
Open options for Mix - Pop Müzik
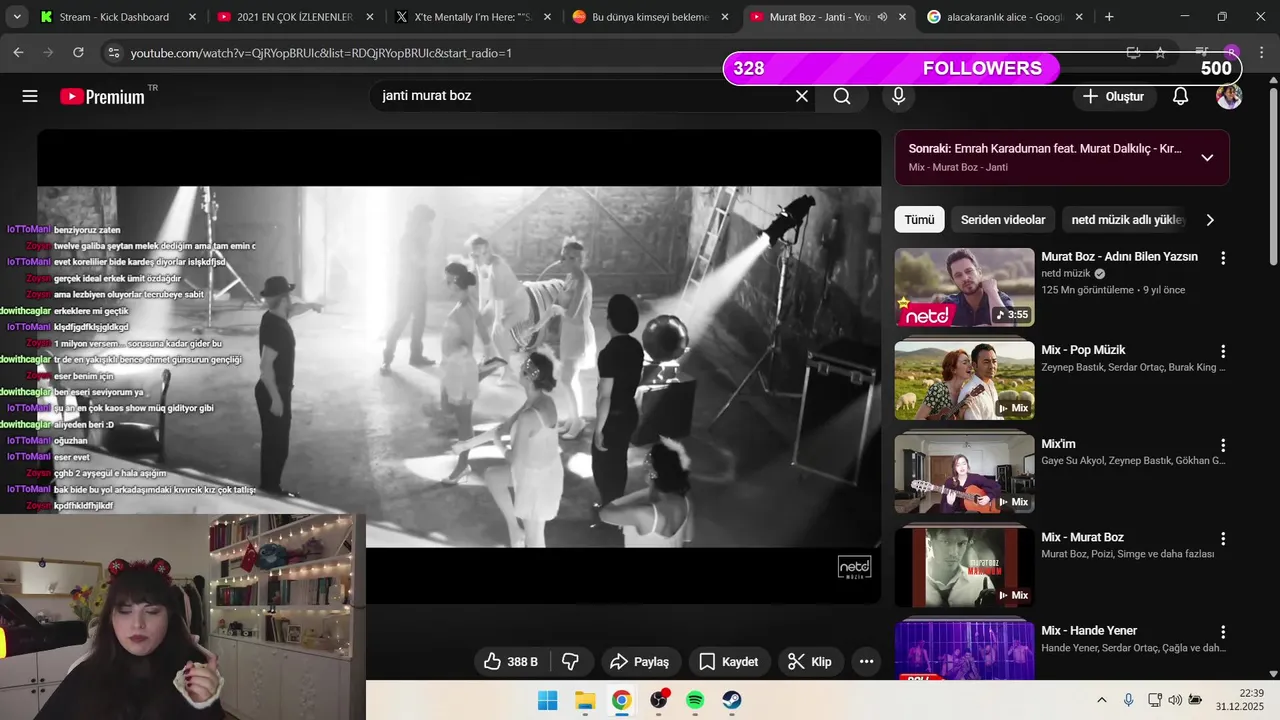(x=1222, y=351)
